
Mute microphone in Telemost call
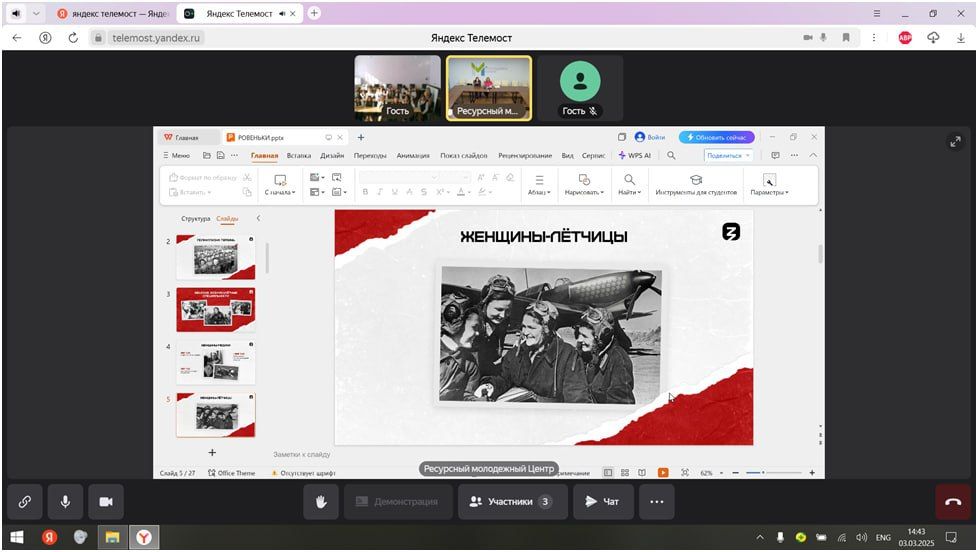(x=65, y=501)
